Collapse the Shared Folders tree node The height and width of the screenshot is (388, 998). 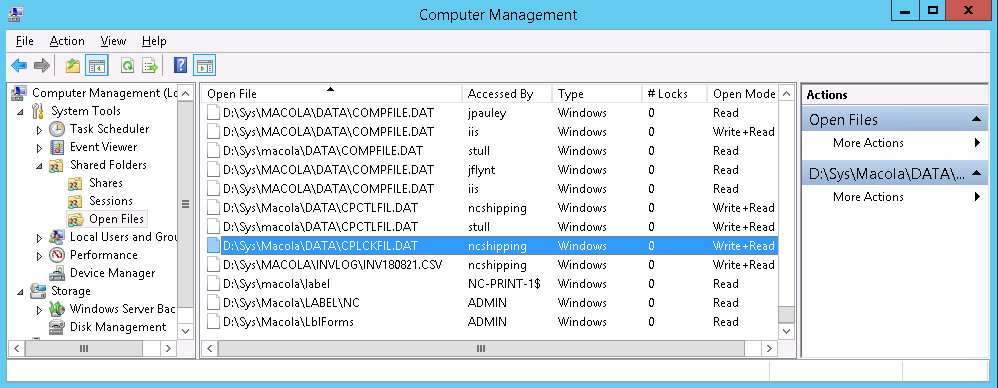pos(39,165)
